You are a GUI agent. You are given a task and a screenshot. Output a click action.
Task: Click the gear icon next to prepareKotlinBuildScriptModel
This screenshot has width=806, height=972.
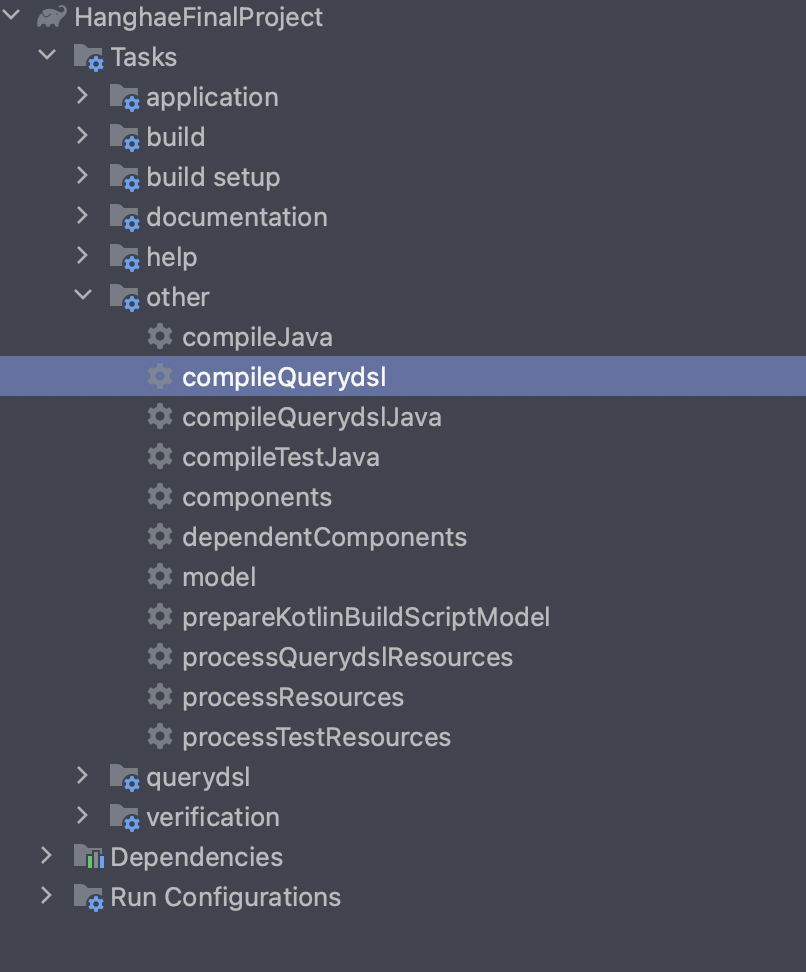point(160,616)
